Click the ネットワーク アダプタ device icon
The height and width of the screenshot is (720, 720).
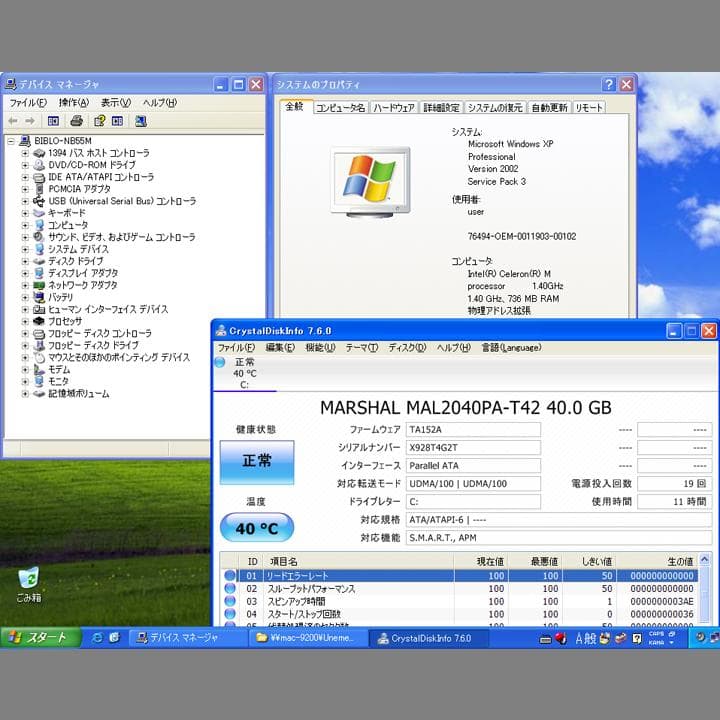[39, 285]
